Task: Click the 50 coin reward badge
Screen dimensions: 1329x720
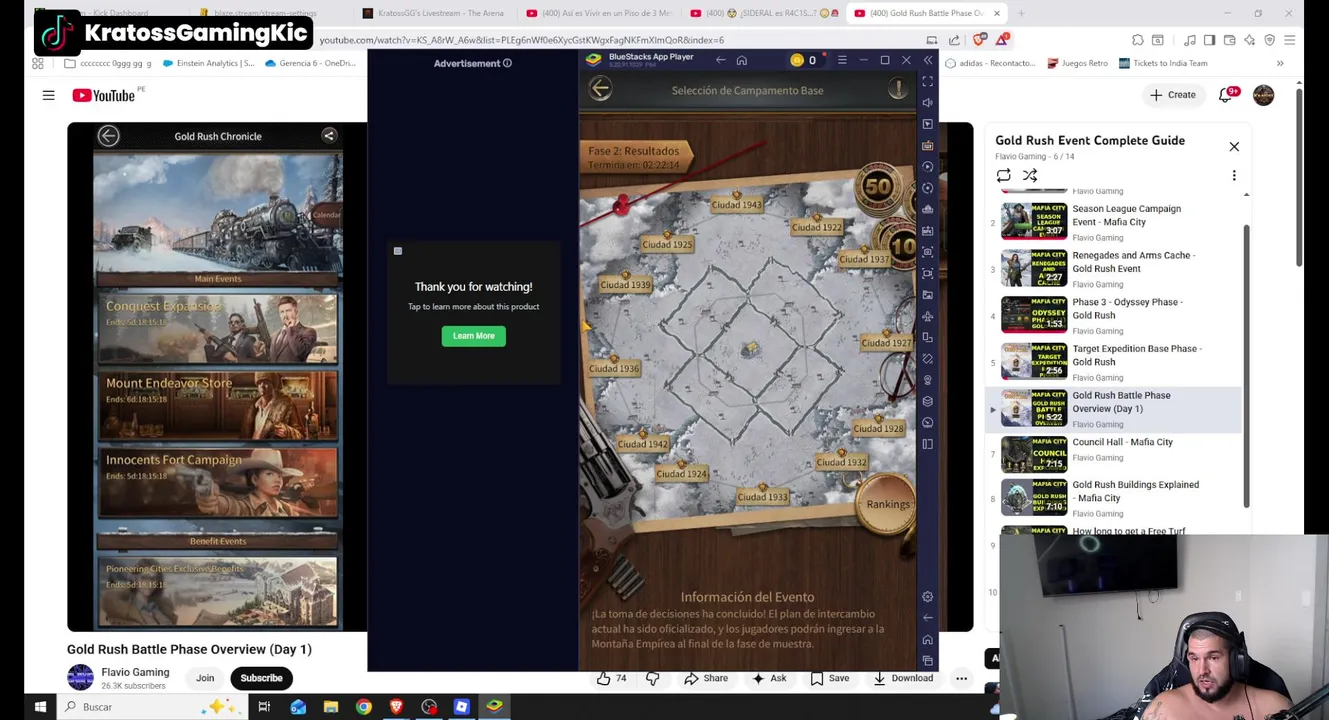Action: point(878,187)
